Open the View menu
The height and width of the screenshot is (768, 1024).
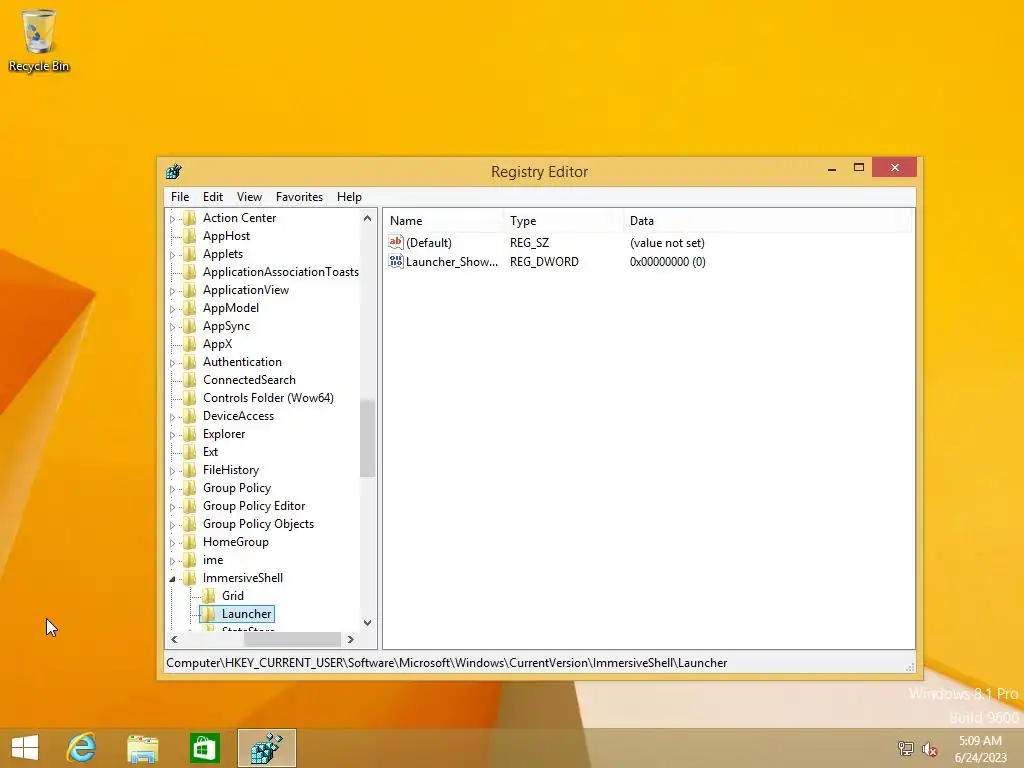(249, 197)
